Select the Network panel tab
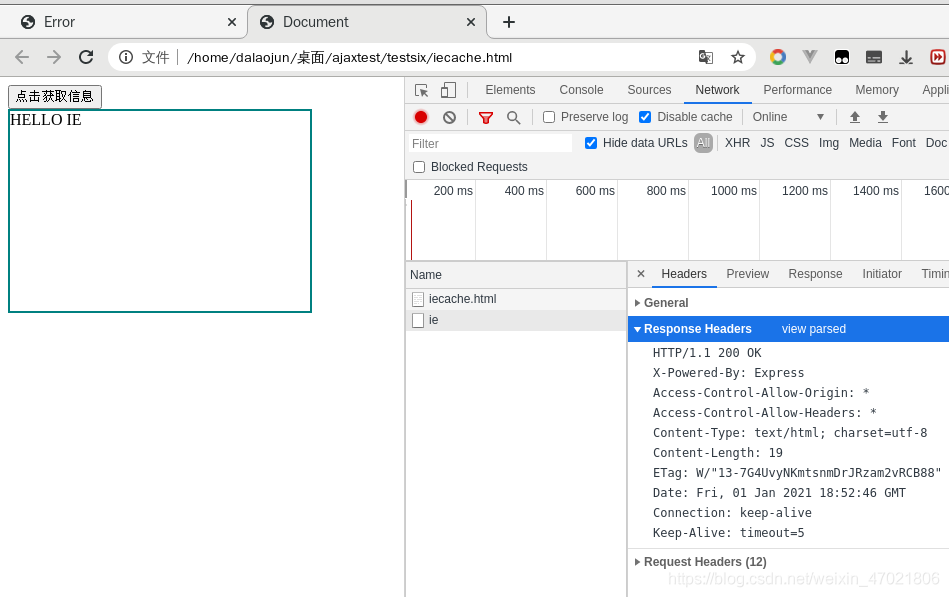Image resolution: width=949 pixels, height=597 pixels. coord(717,90)
